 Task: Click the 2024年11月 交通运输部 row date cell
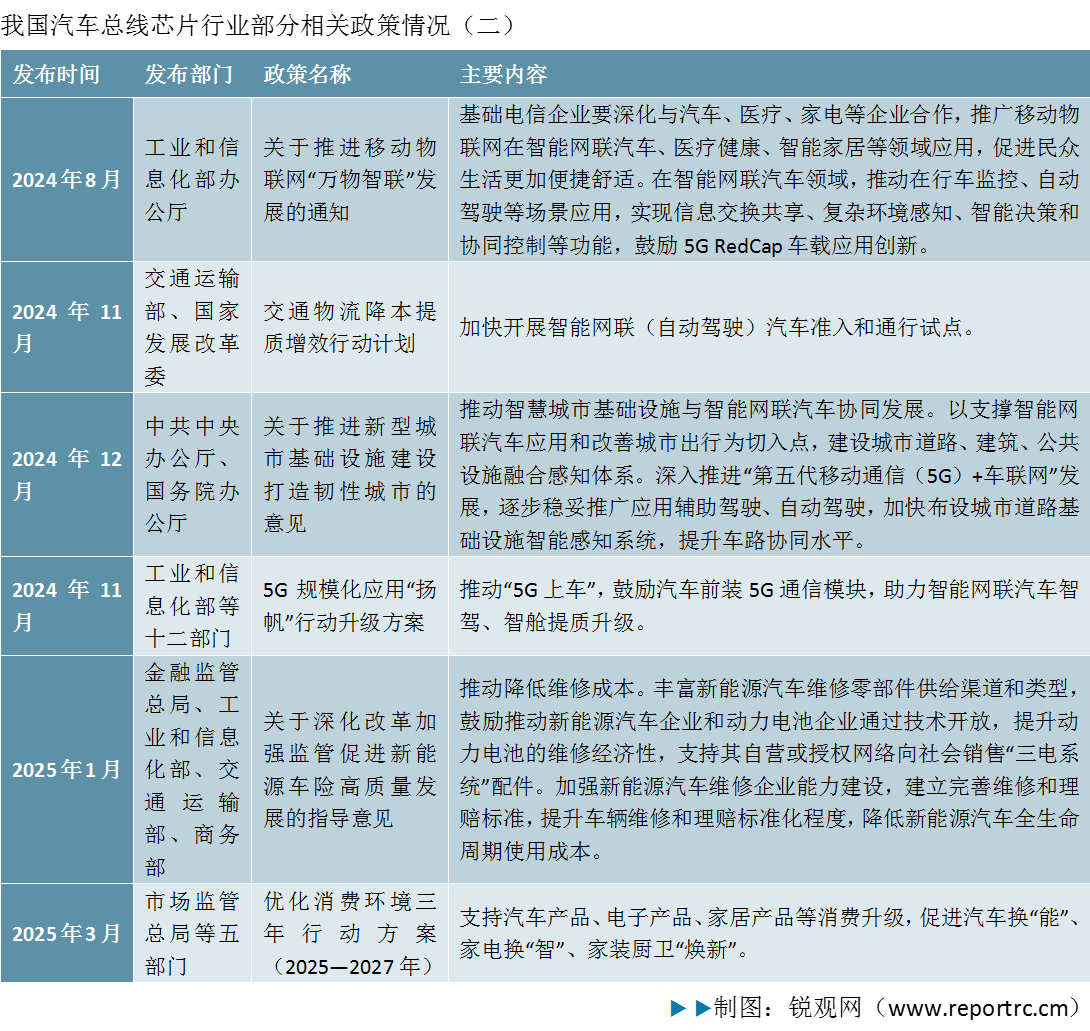click(67, 325)
